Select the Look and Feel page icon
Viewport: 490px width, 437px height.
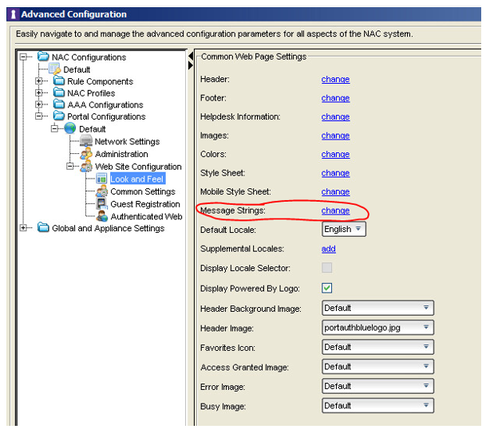(101, 179)
